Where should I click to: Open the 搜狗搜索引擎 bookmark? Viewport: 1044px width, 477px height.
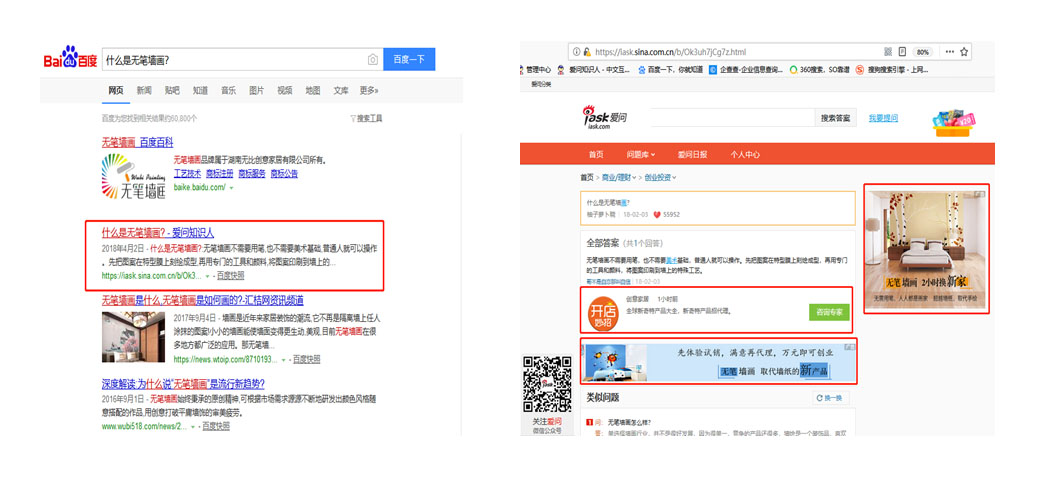click(892, 69)
